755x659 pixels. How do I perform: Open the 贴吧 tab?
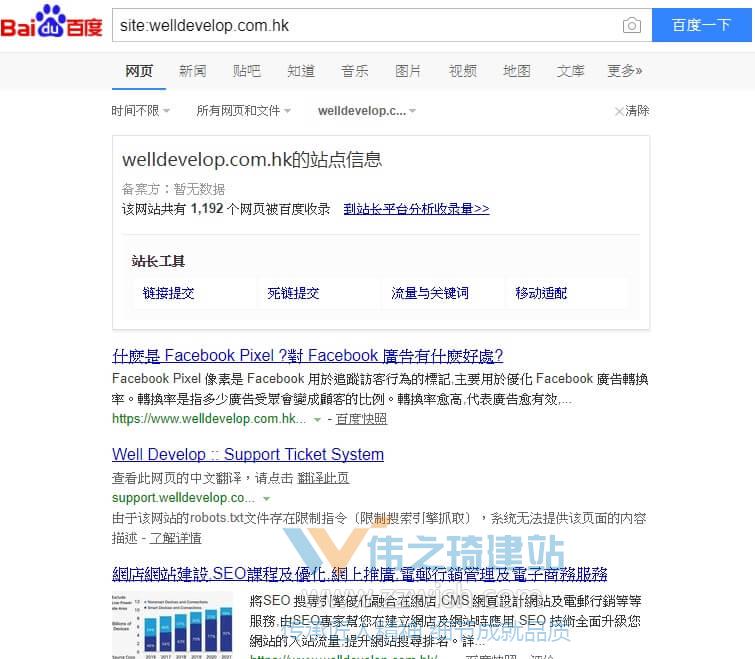[247, 71]
